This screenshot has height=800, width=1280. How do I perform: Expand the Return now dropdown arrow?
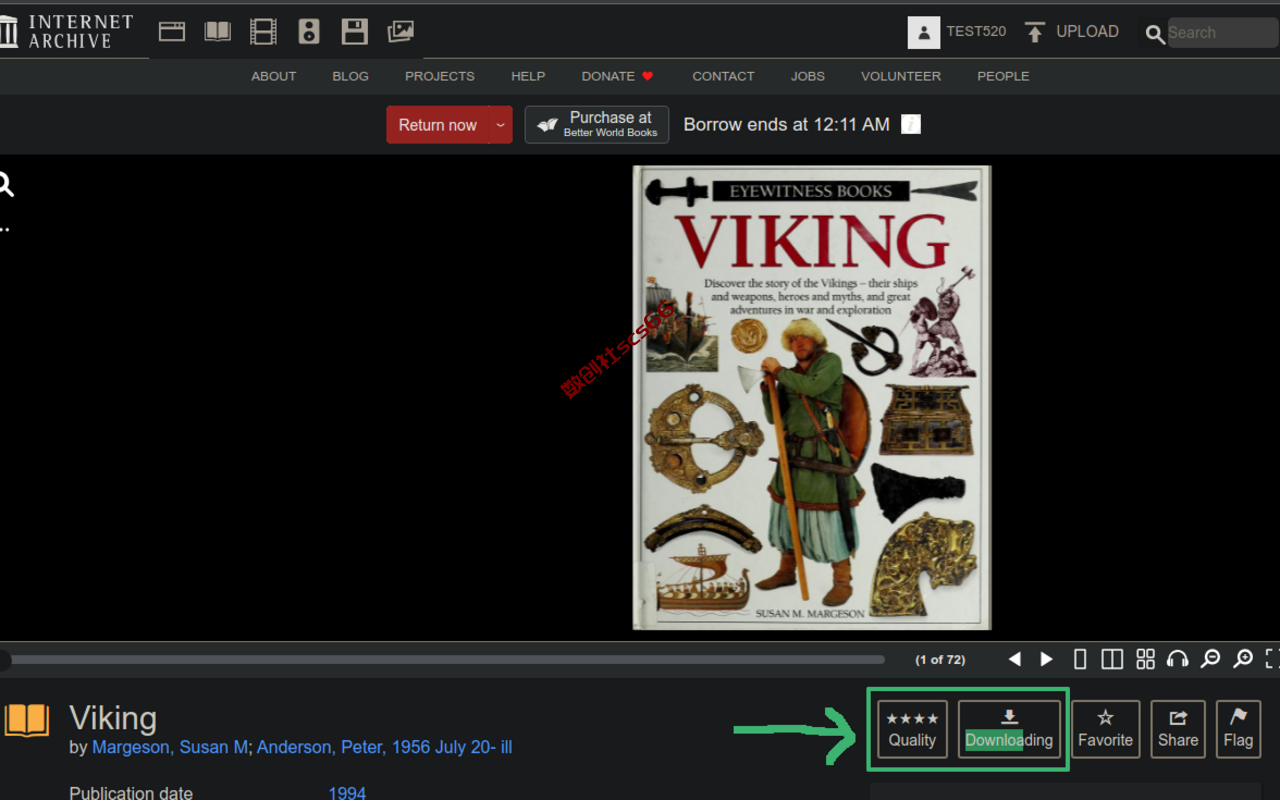(x=501, y=125)
